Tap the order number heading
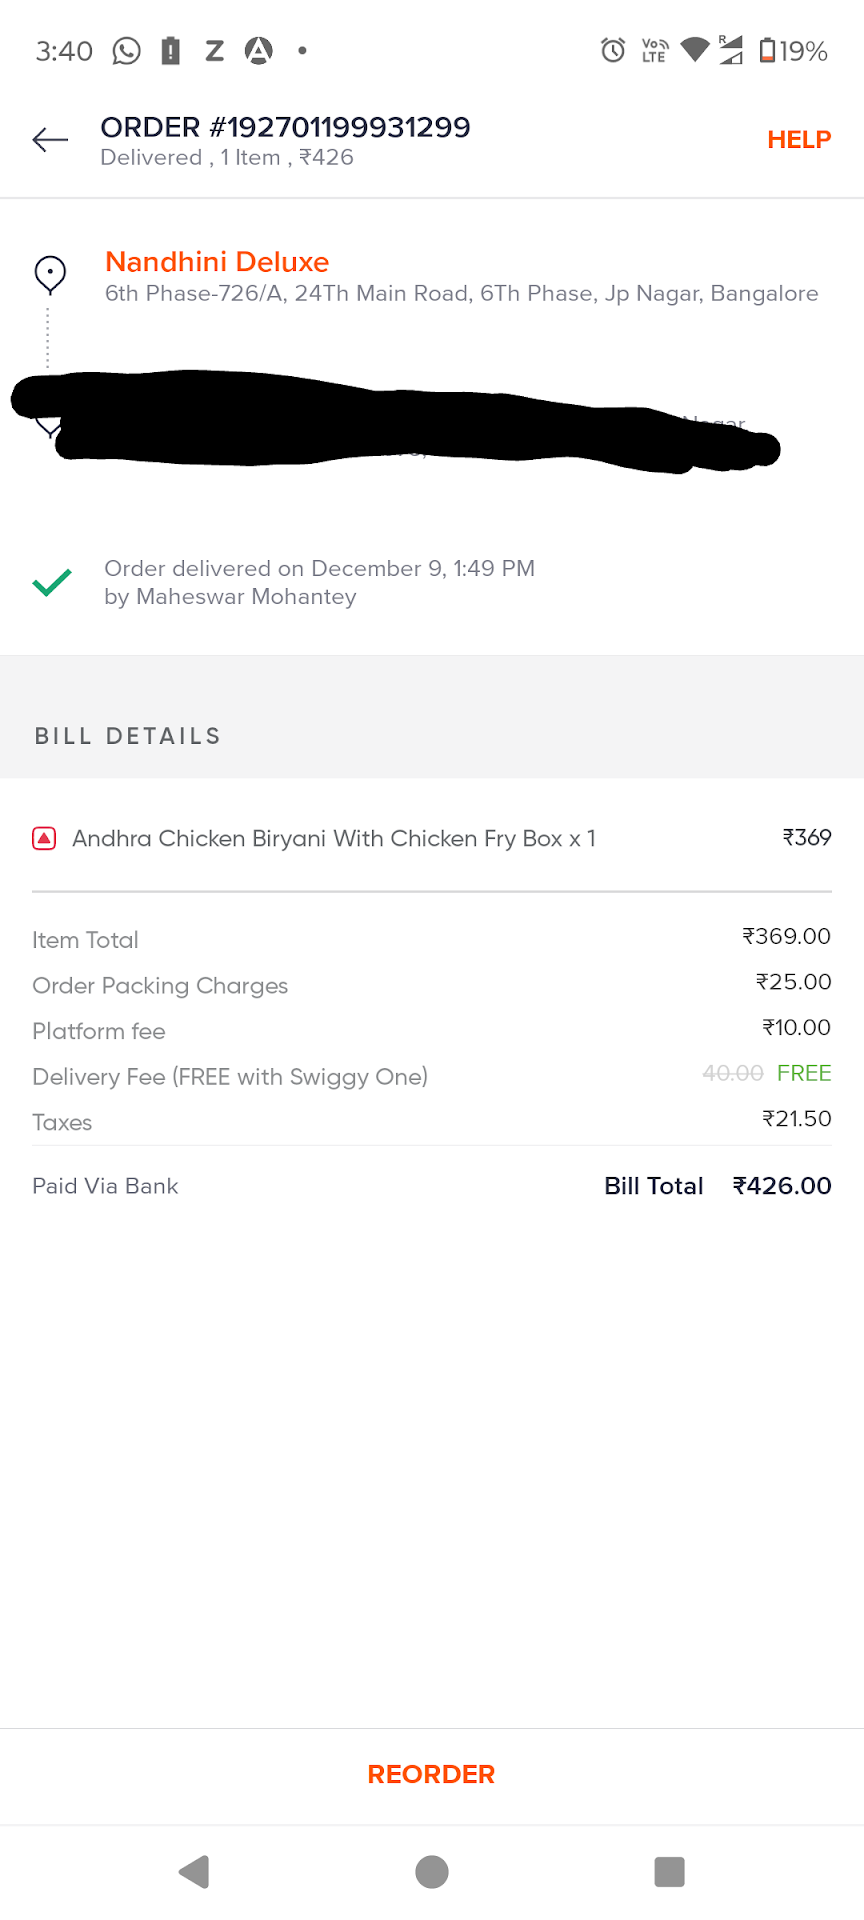 [x=285, y=128]
